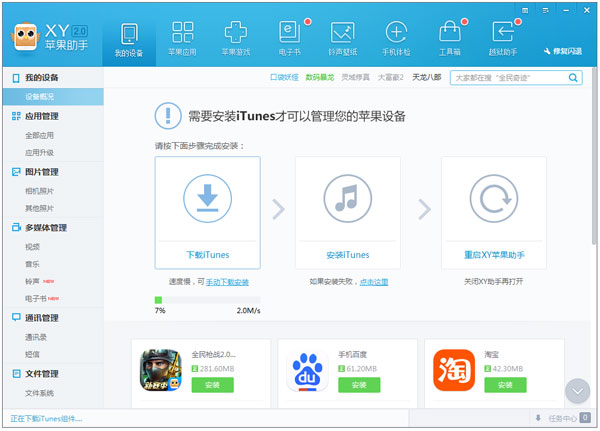Open 铃声 in sidebar
The width and height of the screenshot is (600, 431).
tap(33, 281)
